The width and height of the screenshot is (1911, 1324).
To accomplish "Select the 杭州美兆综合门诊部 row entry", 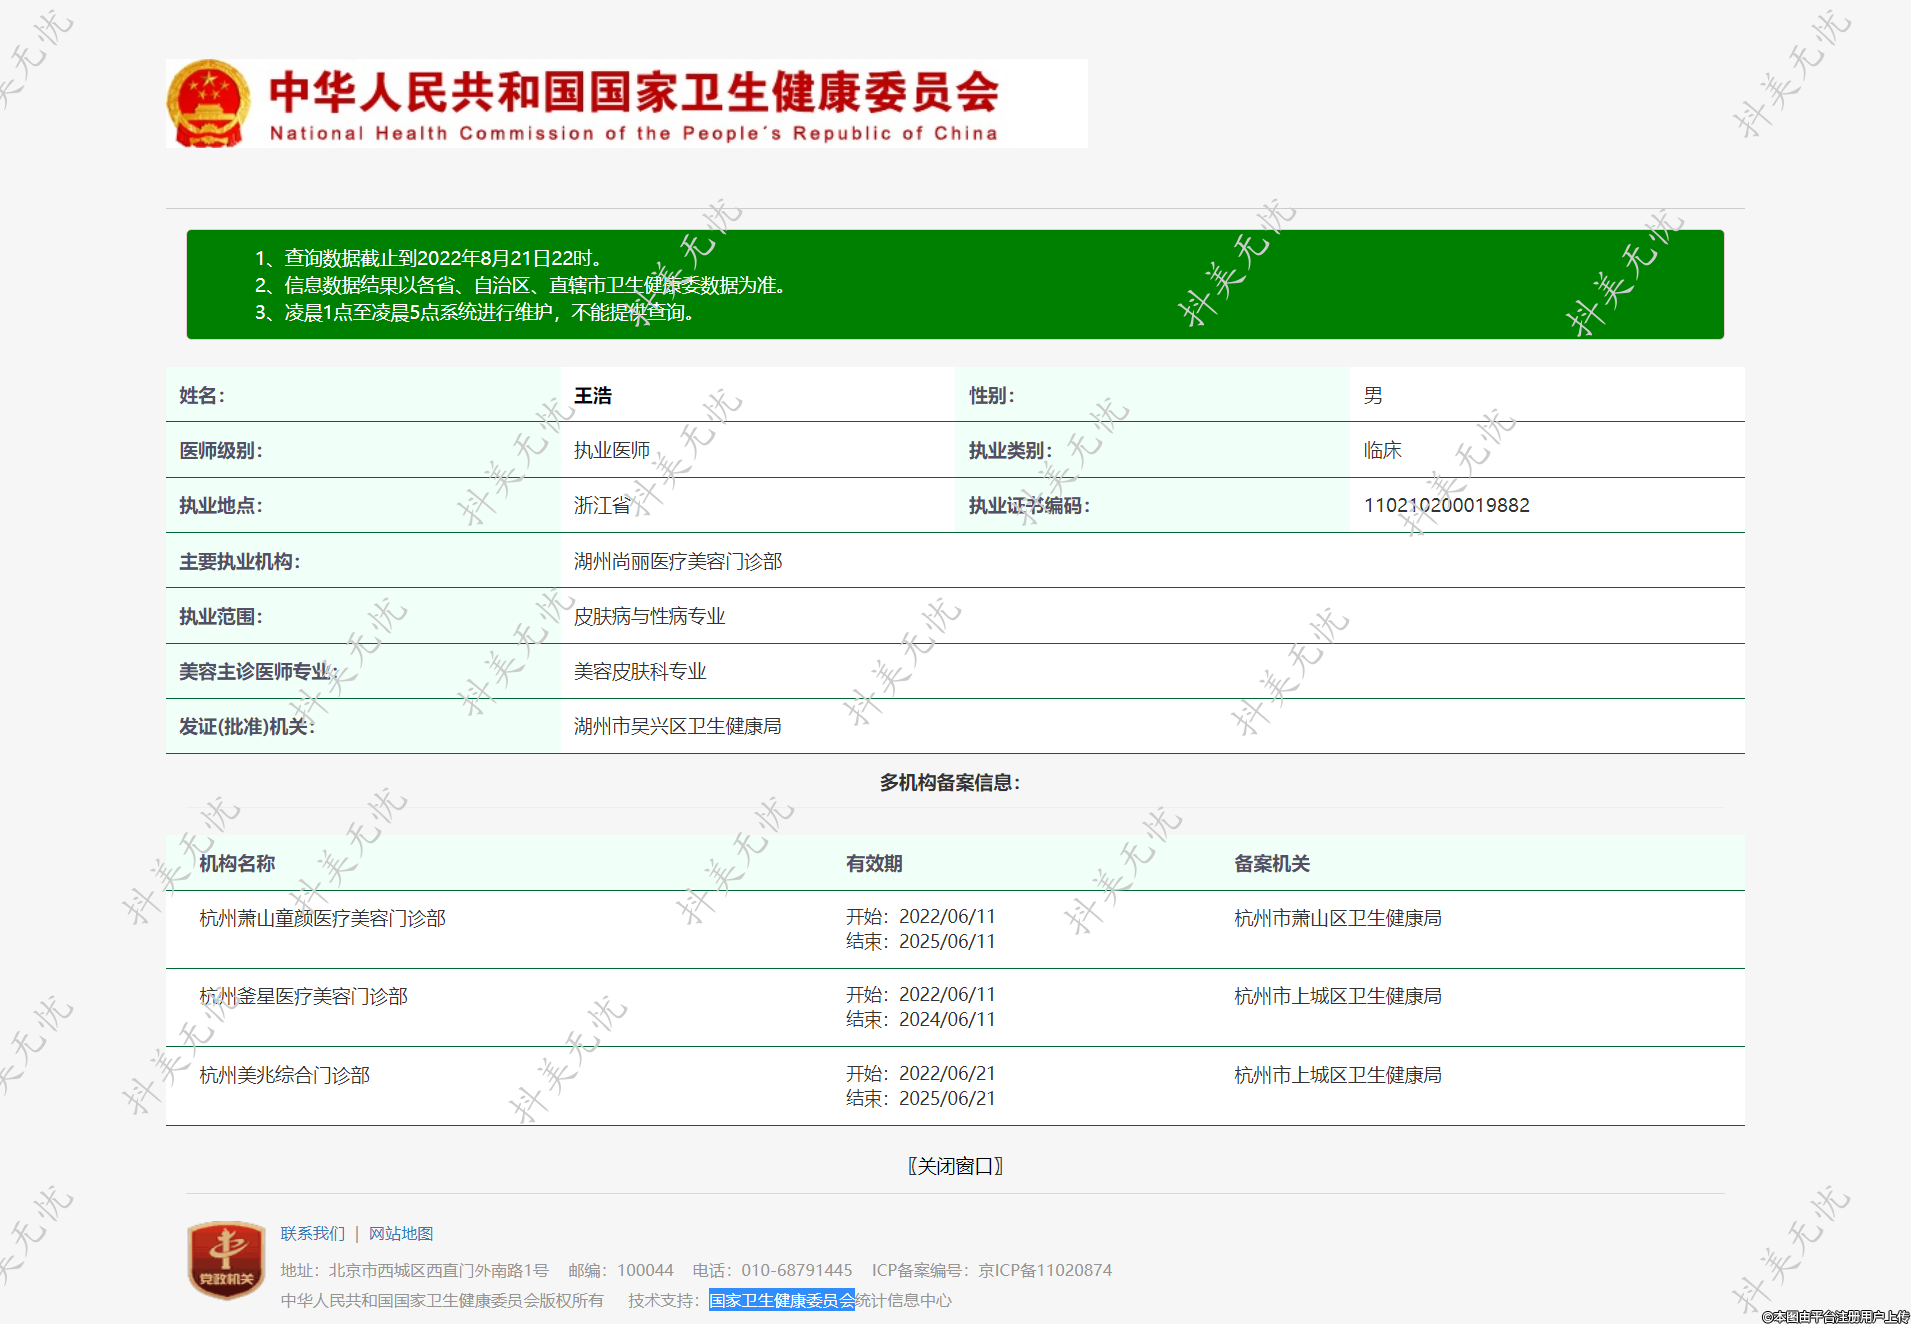I will (284, 1075).
